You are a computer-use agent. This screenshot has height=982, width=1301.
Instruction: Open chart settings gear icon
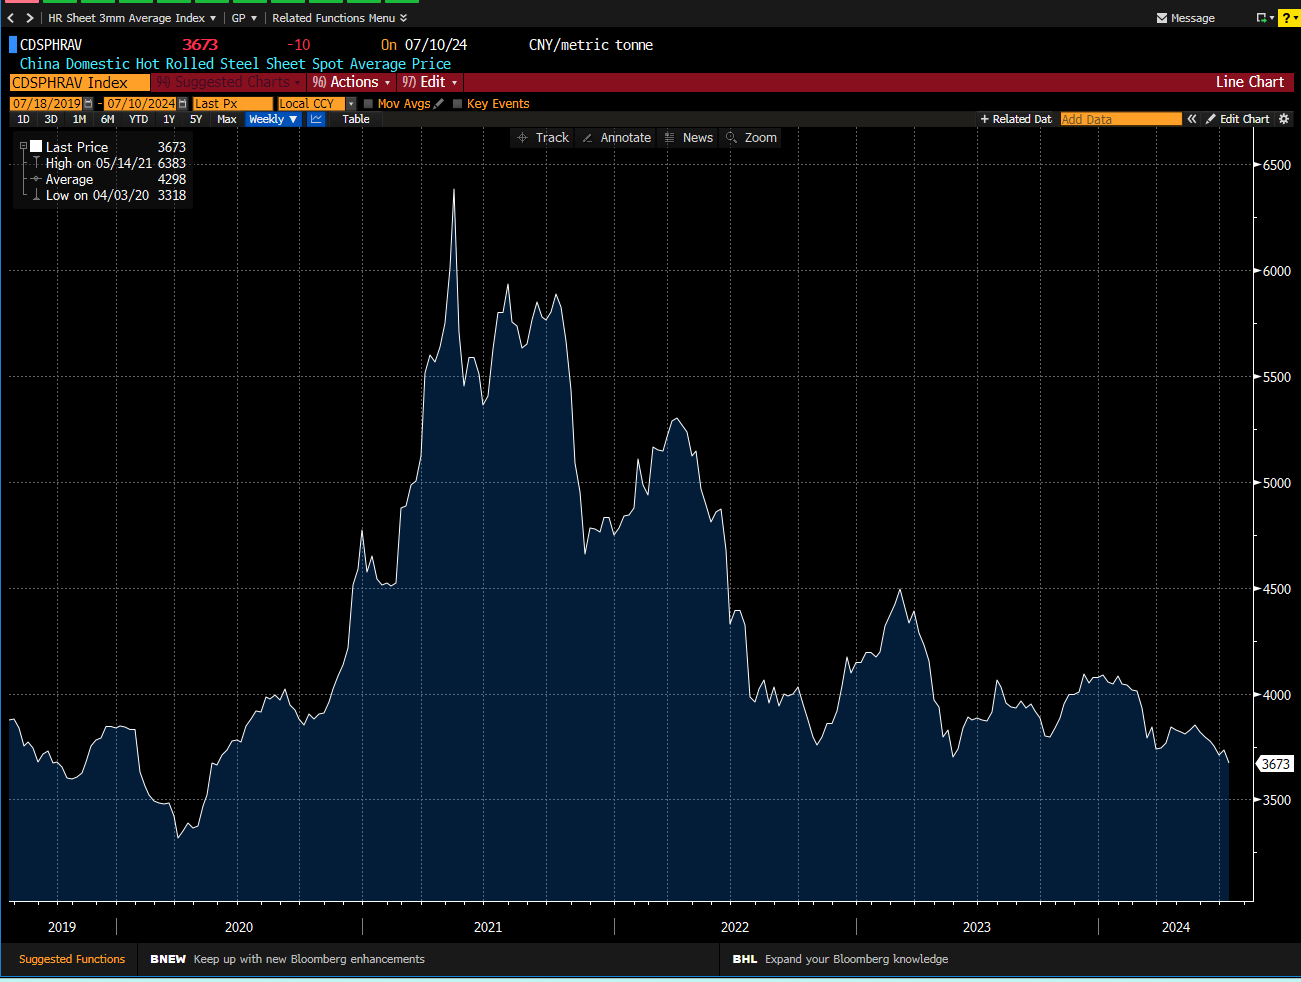click(x=1285, y=119)
